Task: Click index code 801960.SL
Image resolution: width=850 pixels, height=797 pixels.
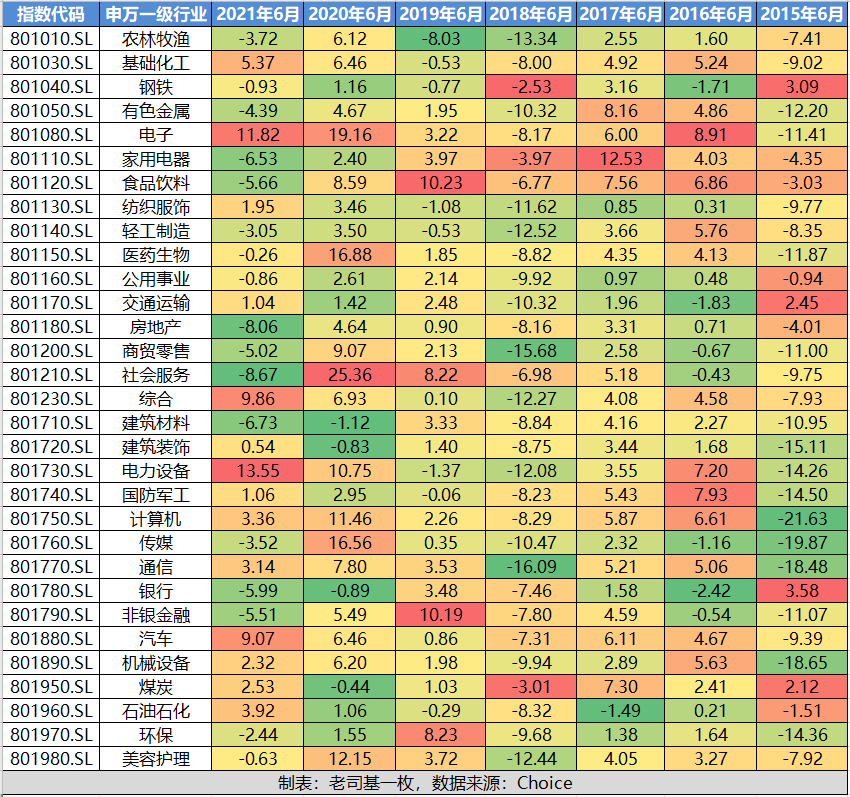Action: click(51, 711)
